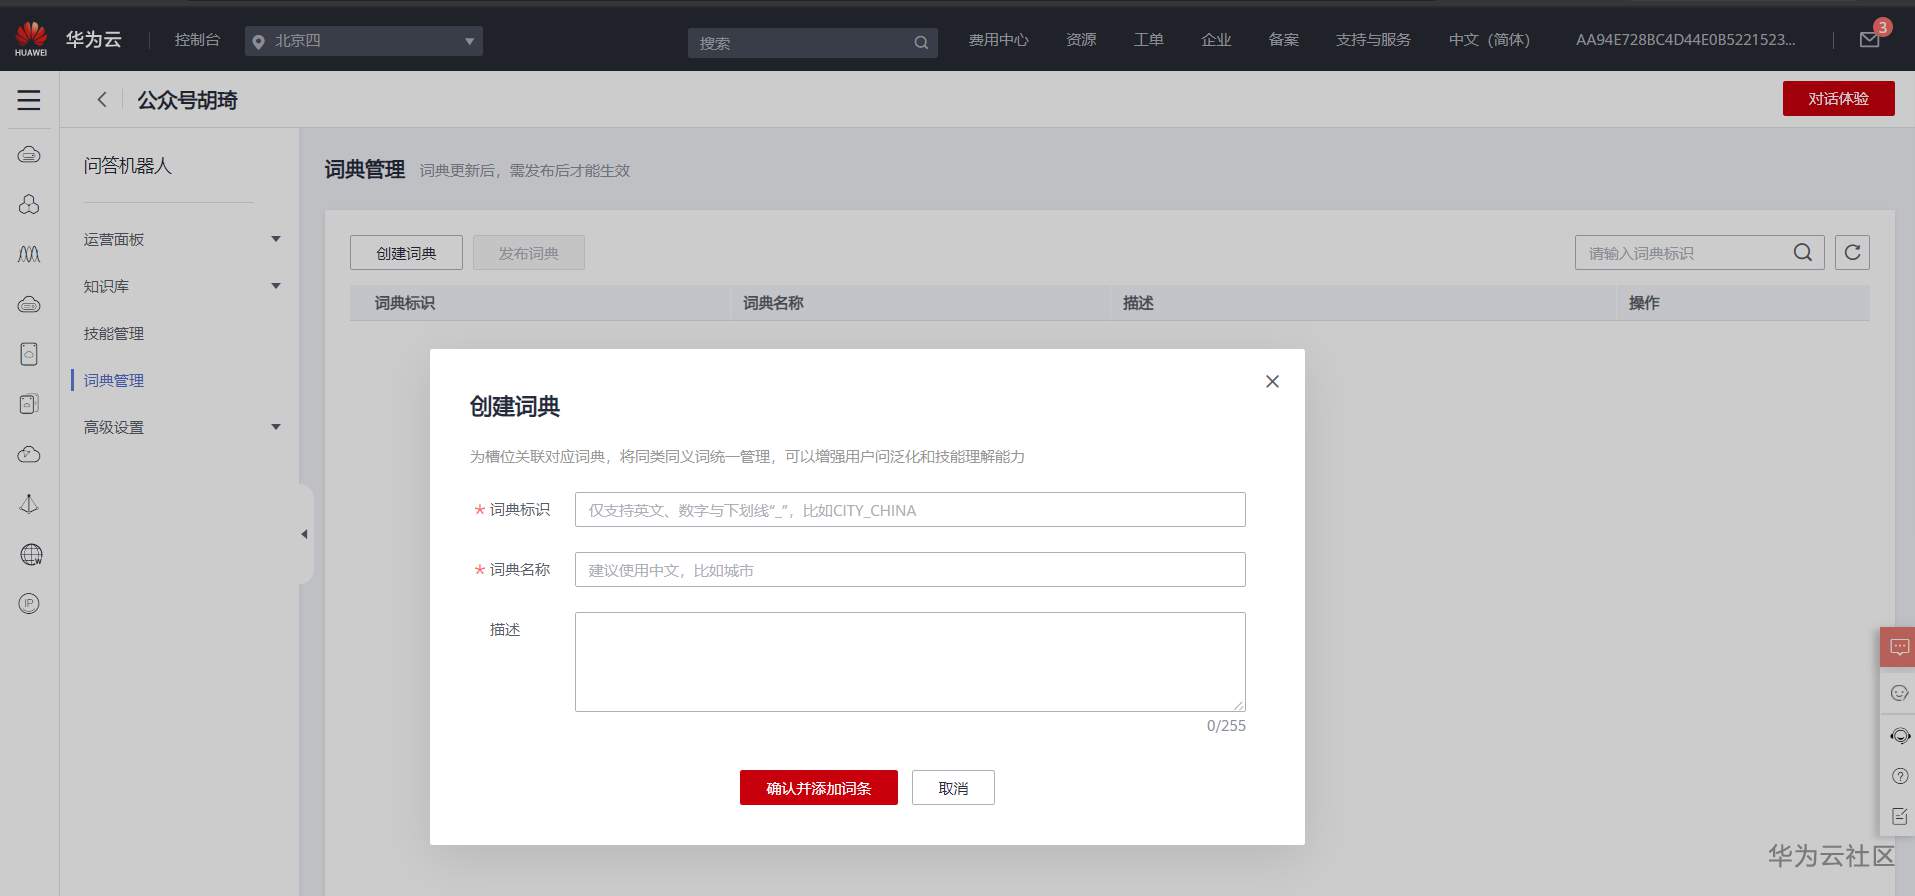The image size is (1915, 896).
Task: Click the question mark help icon
Action: 1900,776
